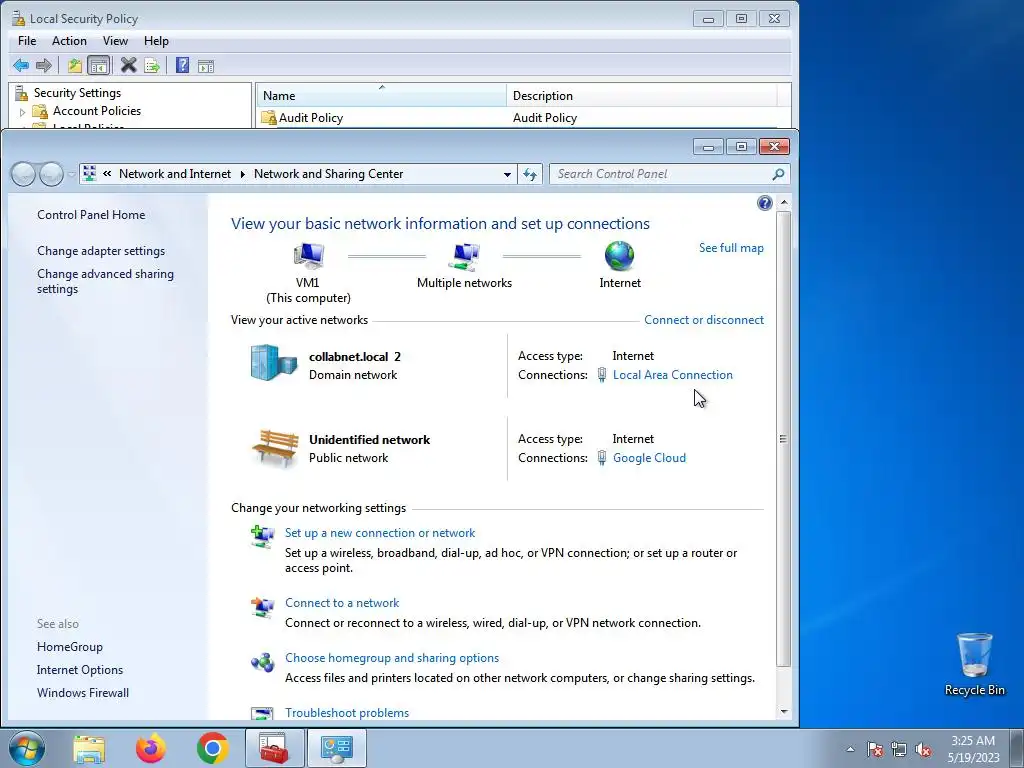1024x768 pixels.
Task: Click the Internet globe icon
Action: [619, 256]
